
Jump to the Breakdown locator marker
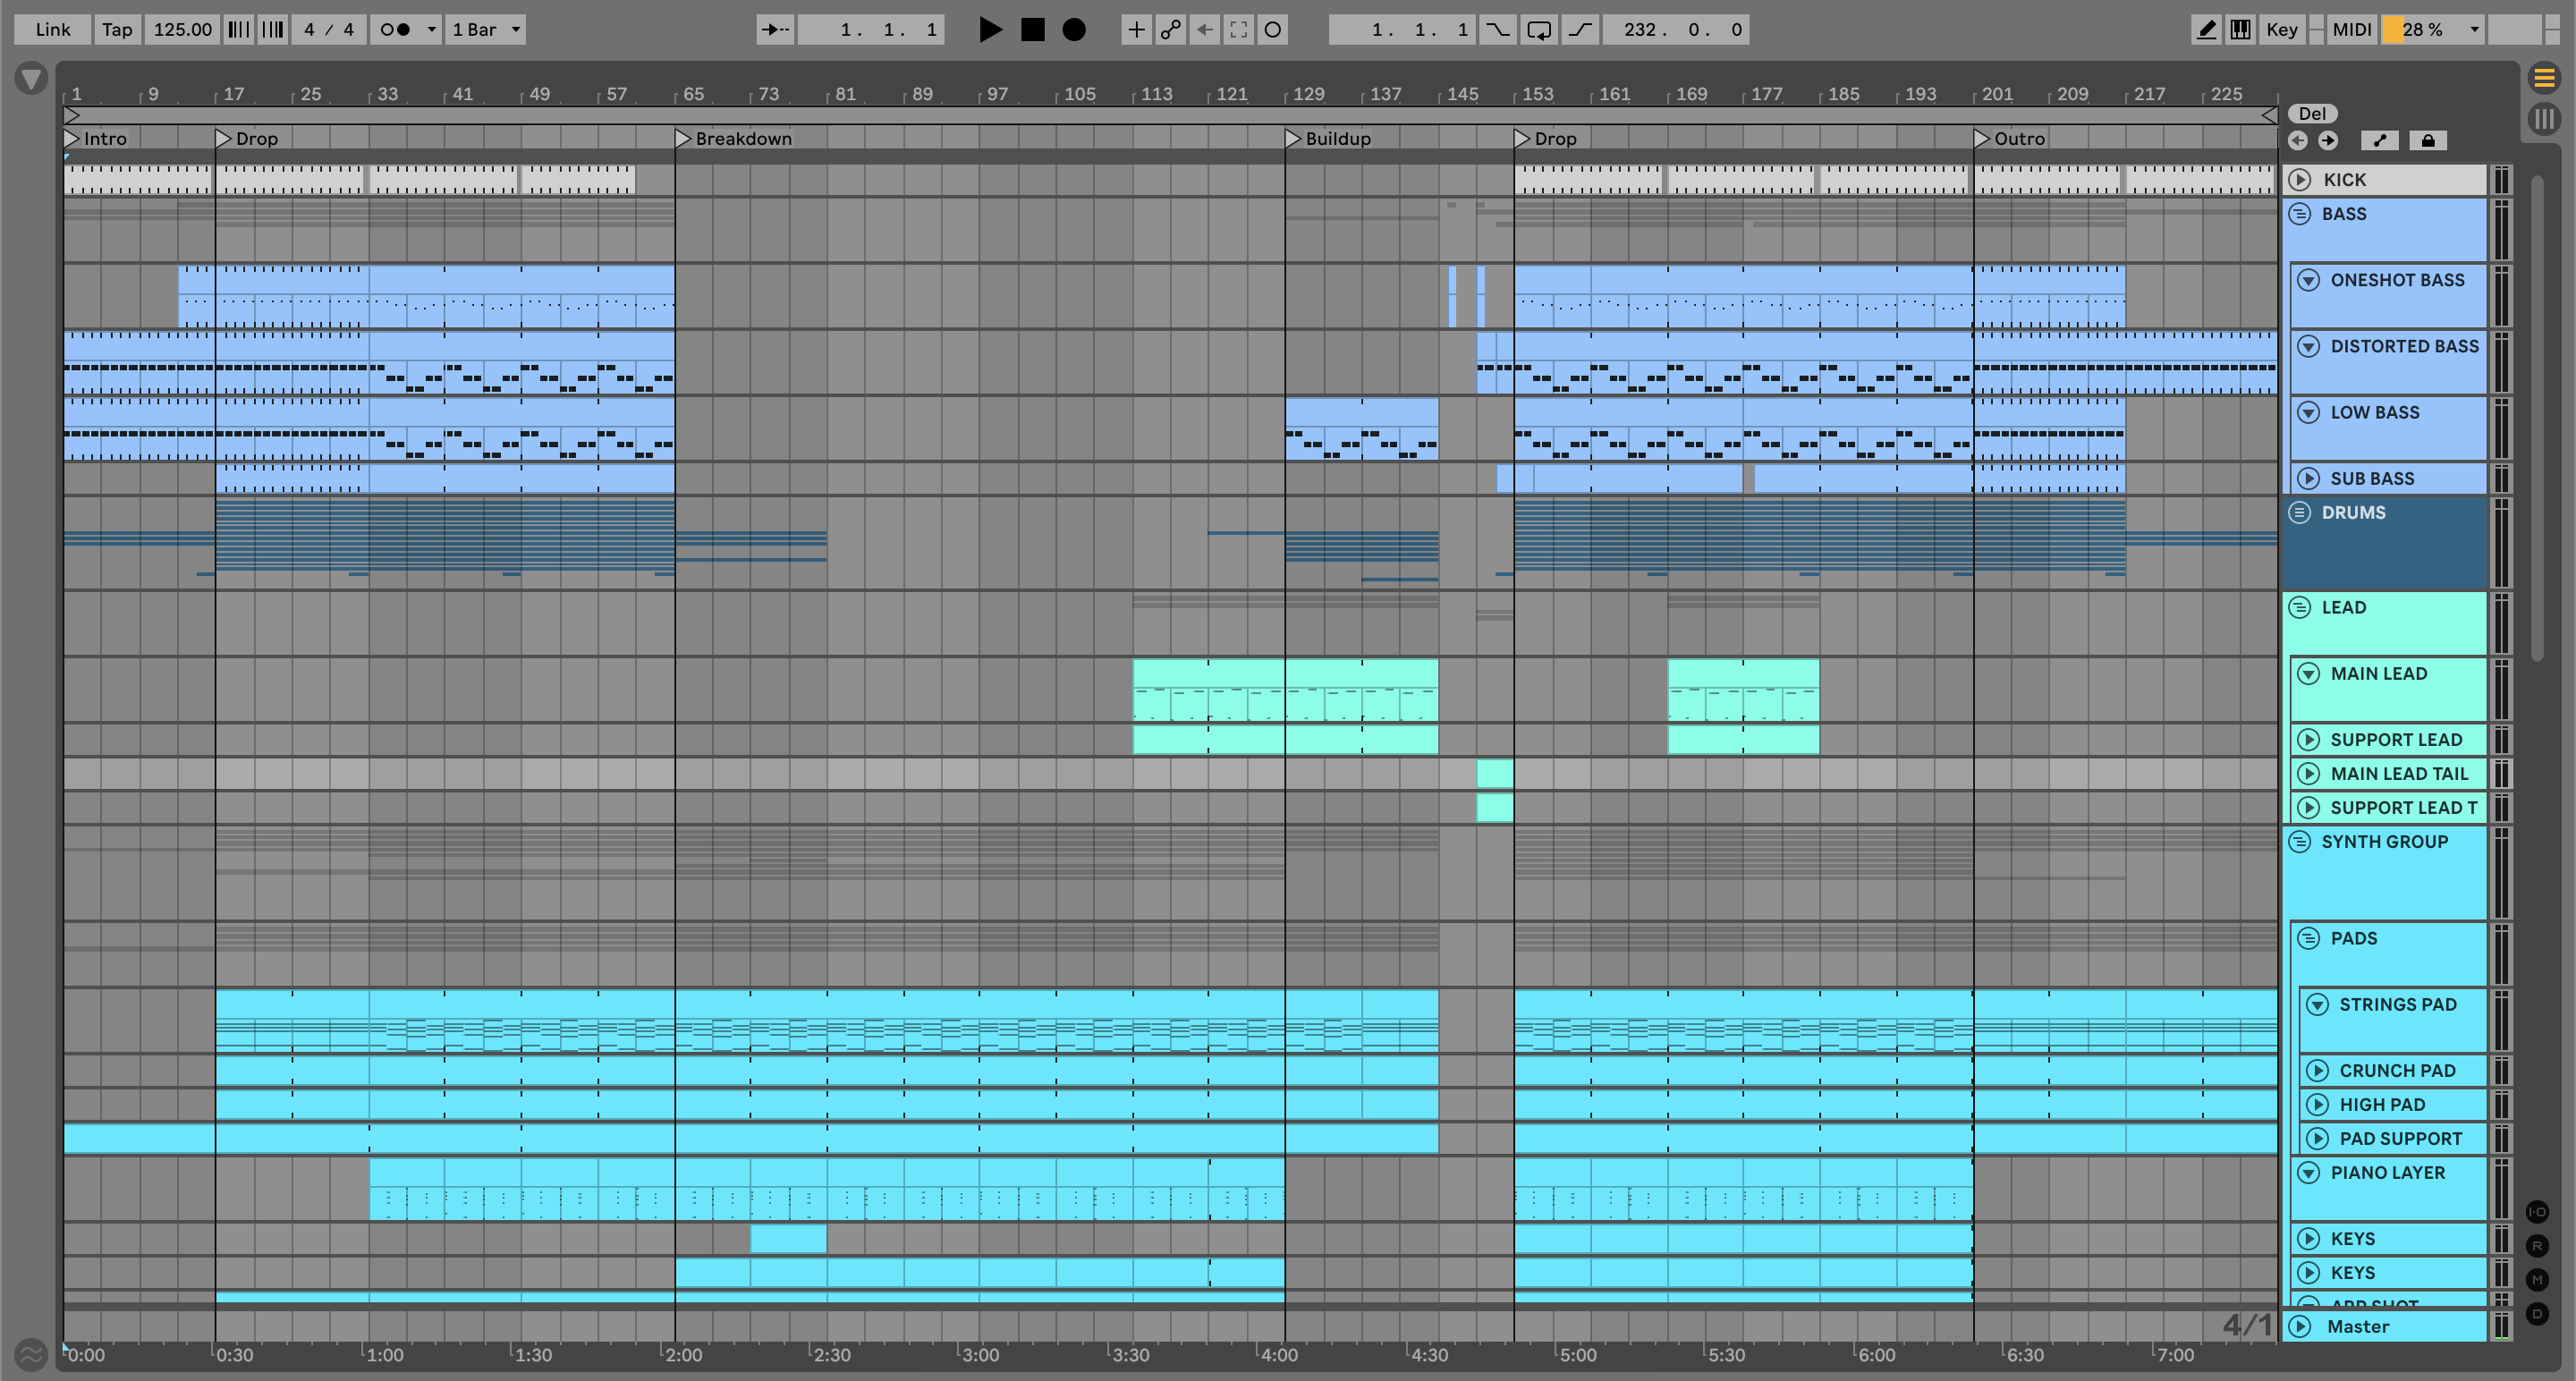tap(684, 138)
